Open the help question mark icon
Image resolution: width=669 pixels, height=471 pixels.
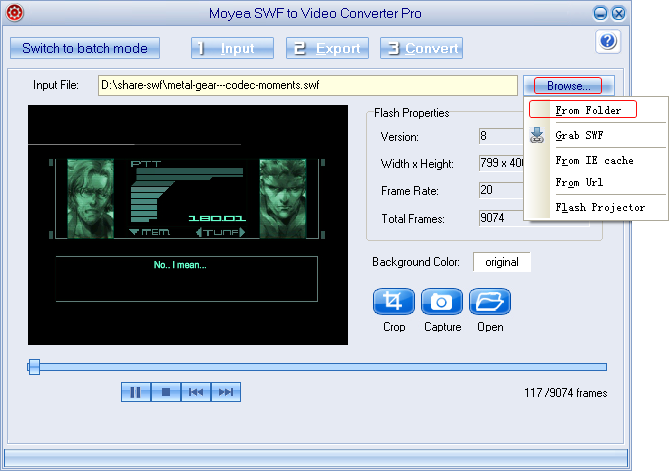point(608,41)
